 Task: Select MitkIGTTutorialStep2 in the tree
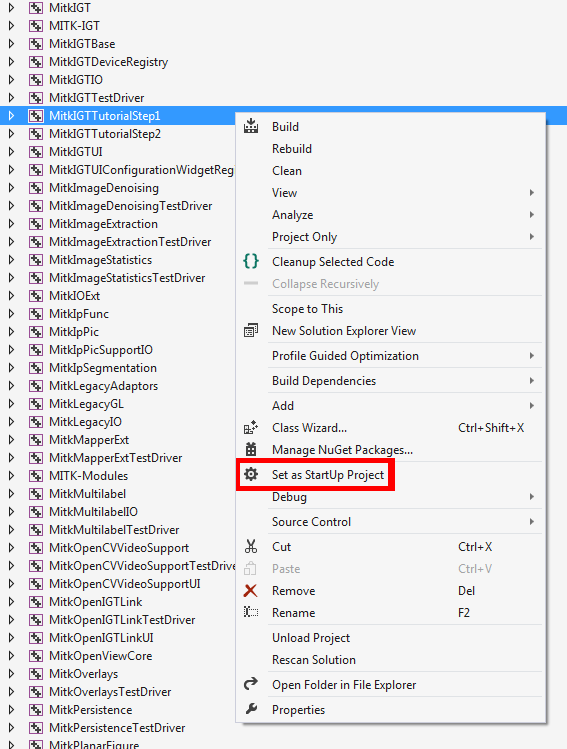pos(105,134)
